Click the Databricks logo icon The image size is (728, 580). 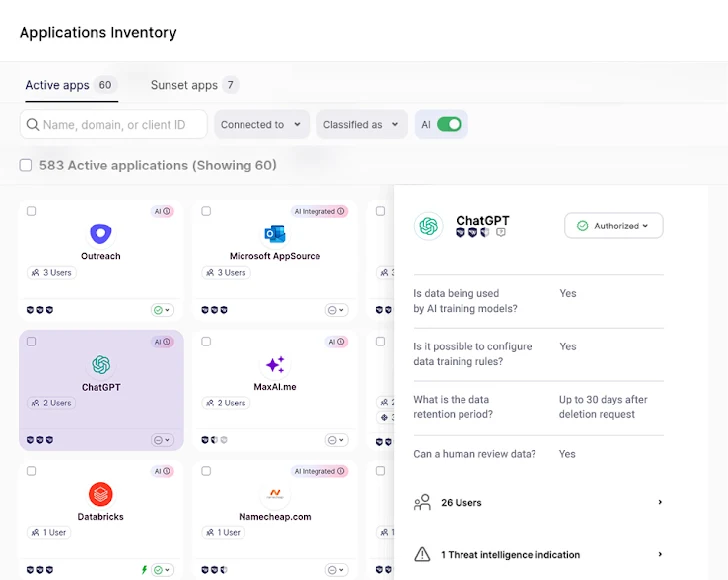[x=101, y=494]
